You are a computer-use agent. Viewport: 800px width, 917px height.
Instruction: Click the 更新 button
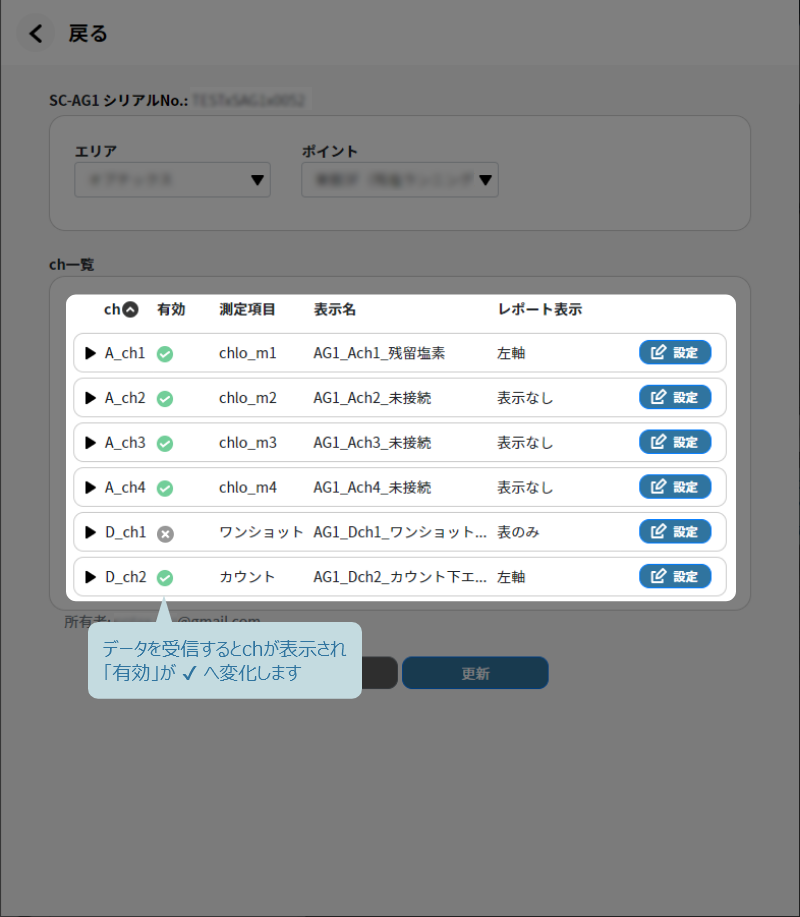click(x=475, y=673)
